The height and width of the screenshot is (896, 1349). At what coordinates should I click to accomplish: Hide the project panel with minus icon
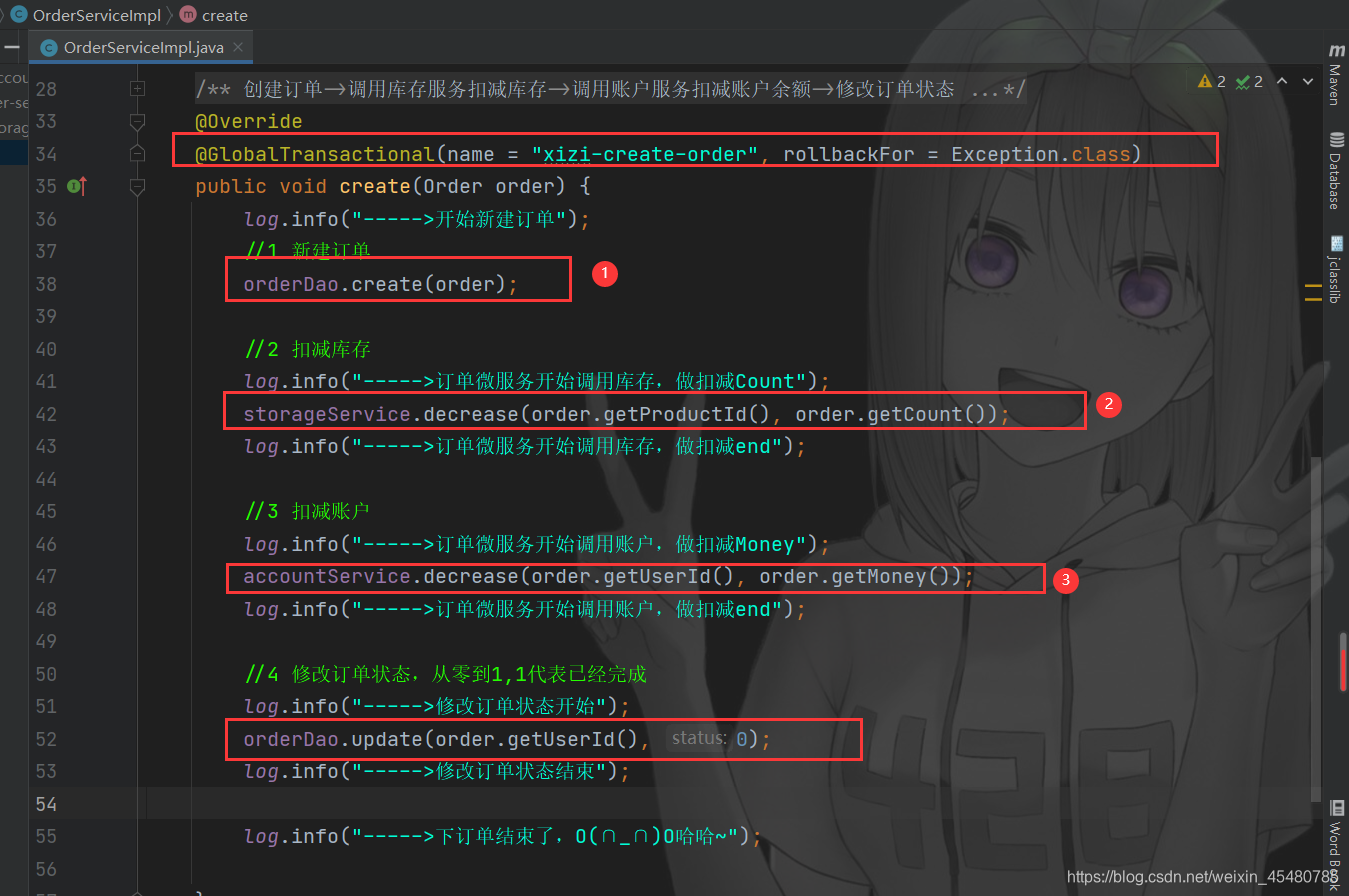[11, 47]
